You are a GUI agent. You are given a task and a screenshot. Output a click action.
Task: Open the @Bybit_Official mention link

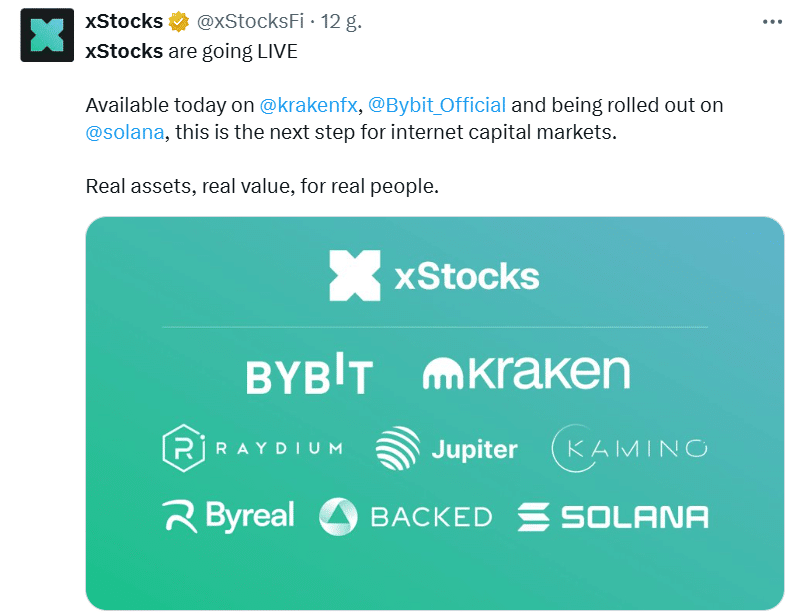click(437, 105)
